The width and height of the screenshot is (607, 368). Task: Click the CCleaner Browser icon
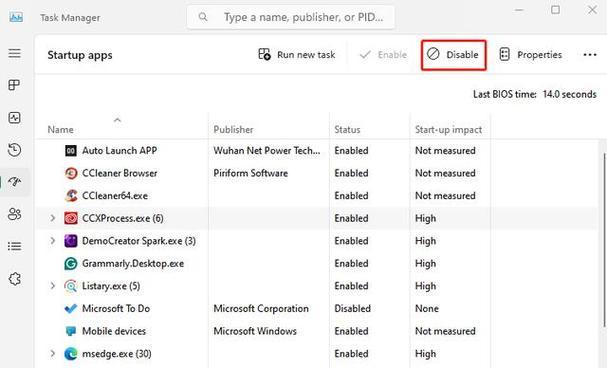70,173
